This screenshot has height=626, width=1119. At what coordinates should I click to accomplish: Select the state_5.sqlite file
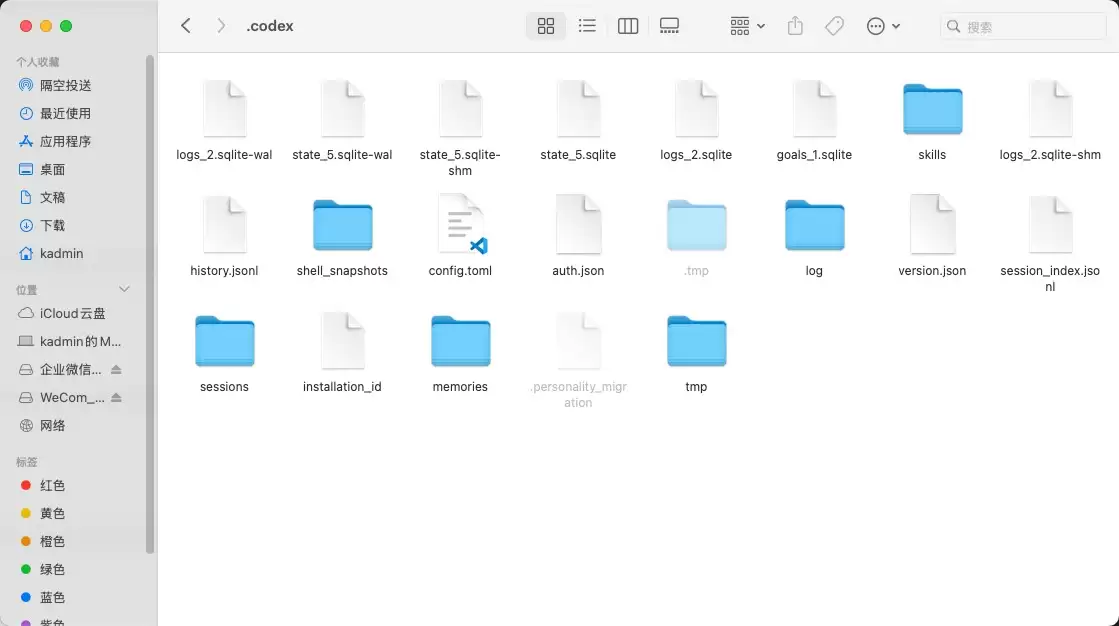(578, 120)
